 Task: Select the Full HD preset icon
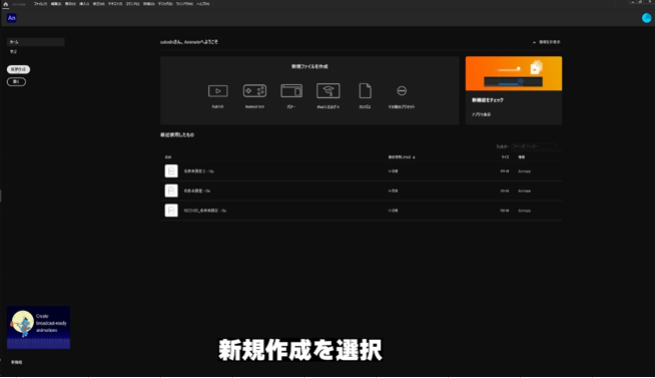point(218,91)
